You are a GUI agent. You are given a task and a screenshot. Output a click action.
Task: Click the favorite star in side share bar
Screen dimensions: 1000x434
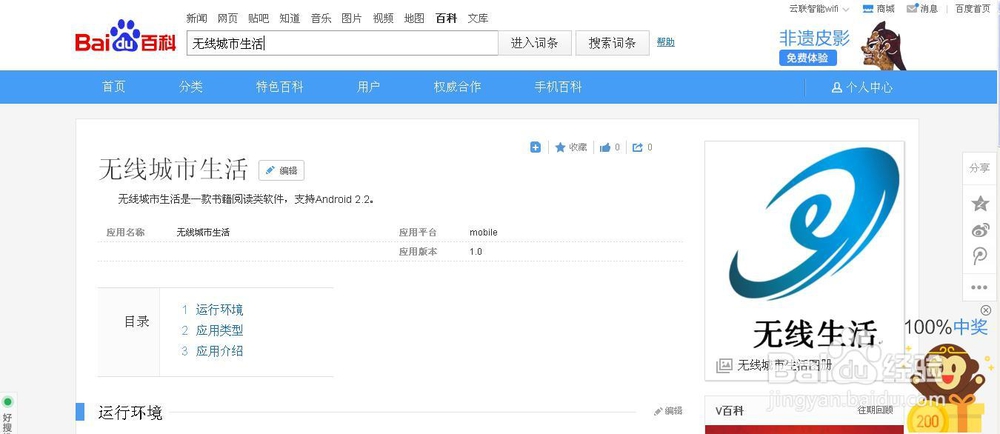pos(980,204)
